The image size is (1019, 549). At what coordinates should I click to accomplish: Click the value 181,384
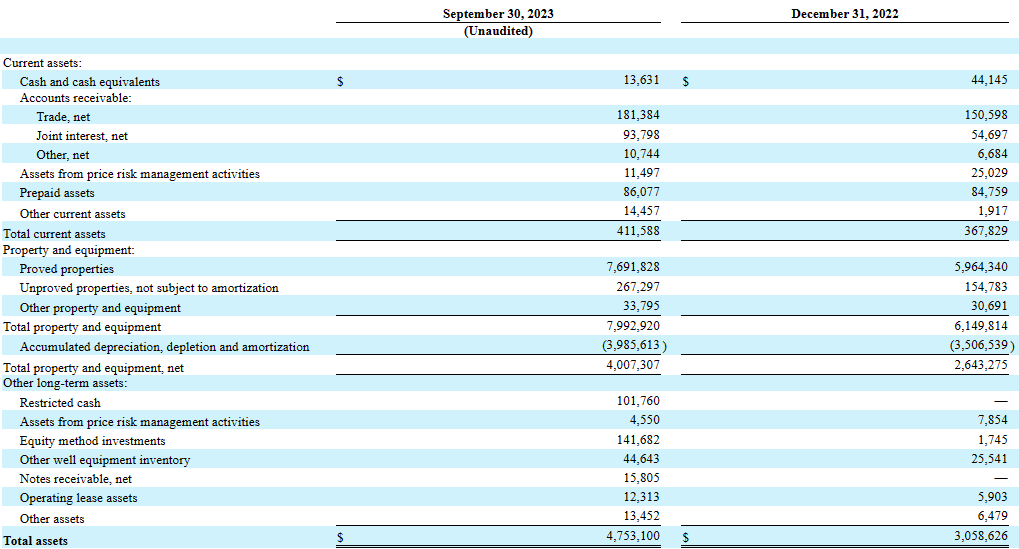click(x=638, y=115)
